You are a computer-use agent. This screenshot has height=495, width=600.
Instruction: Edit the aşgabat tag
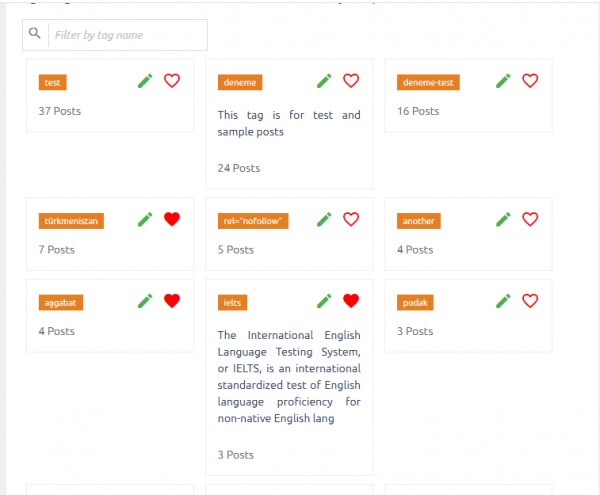click(x=145, y=300)
